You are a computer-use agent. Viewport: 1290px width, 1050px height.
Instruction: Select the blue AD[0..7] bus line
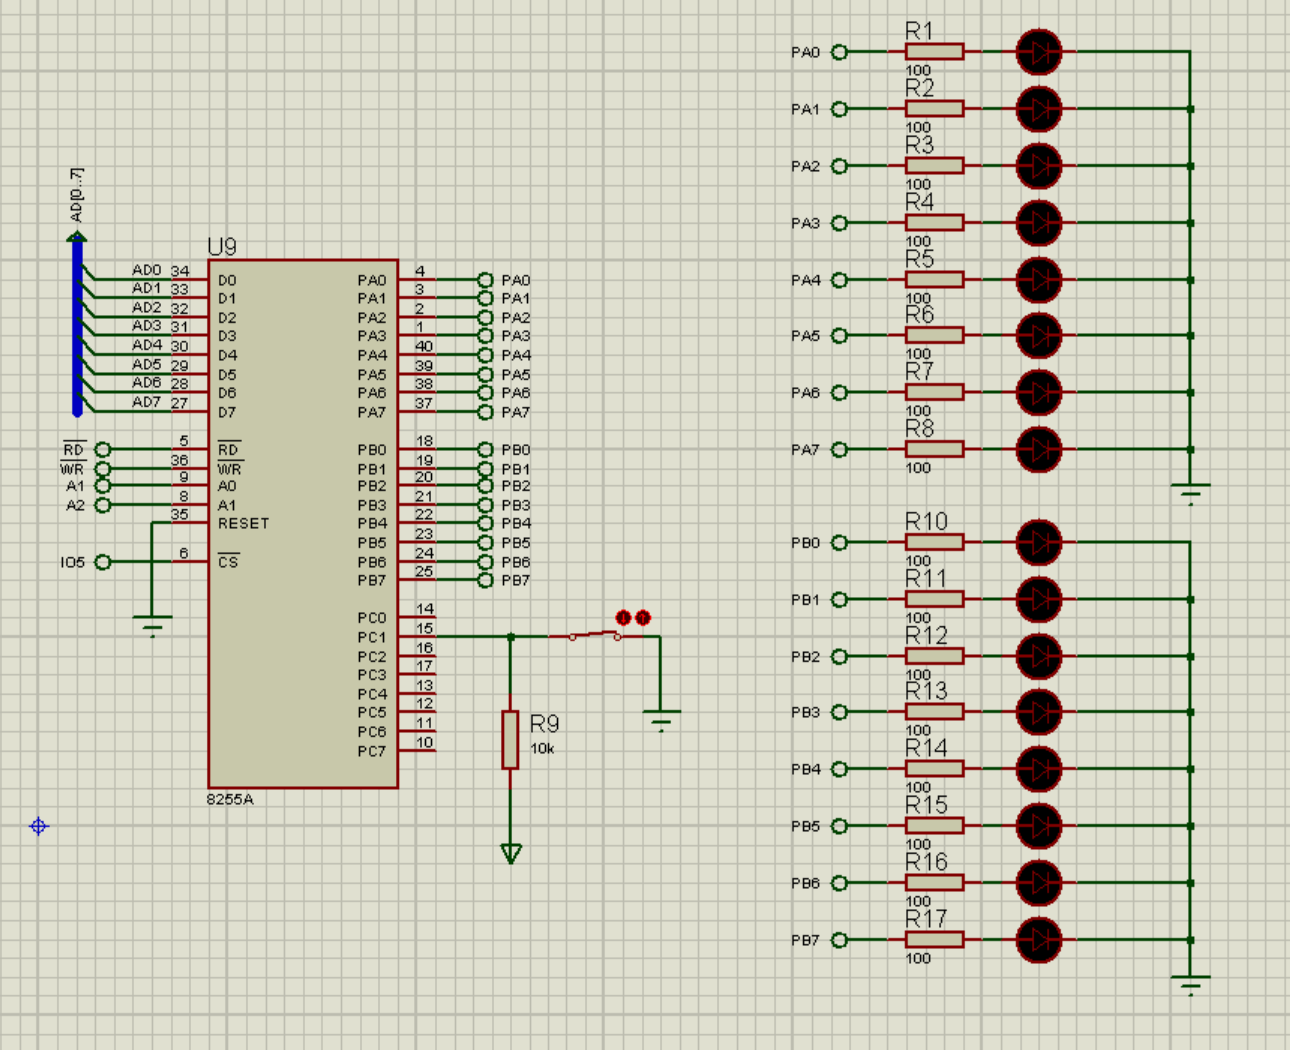pyautogui.click(x=77, y=325)
